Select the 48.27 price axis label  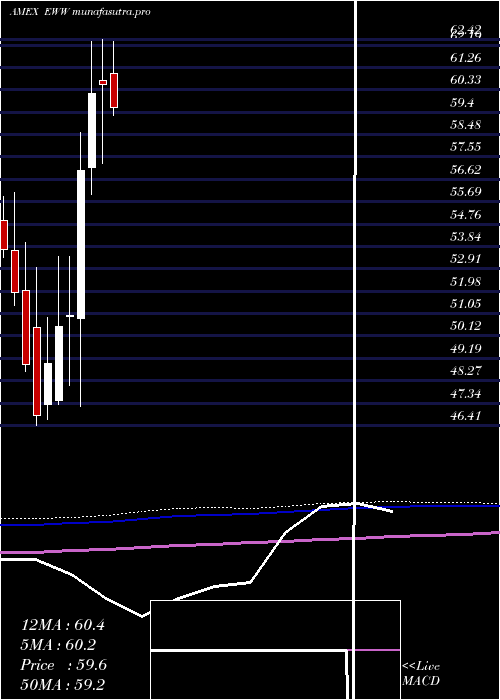pyautogui.click(x=466, y=371)
